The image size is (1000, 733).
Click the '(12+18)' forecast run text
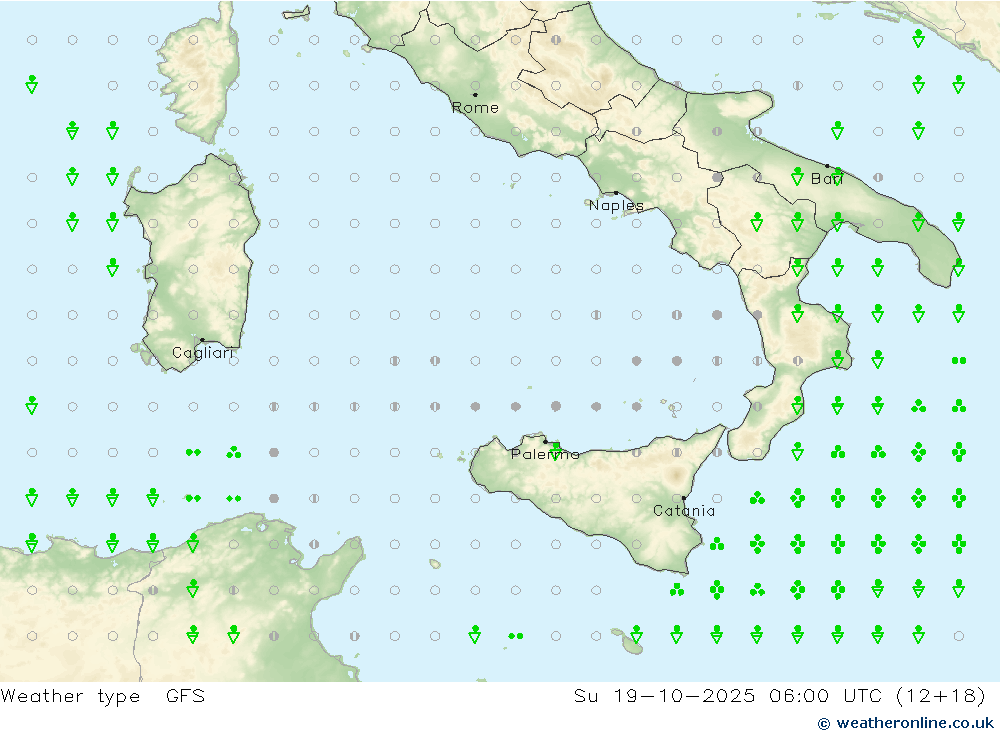coord(941,695)
